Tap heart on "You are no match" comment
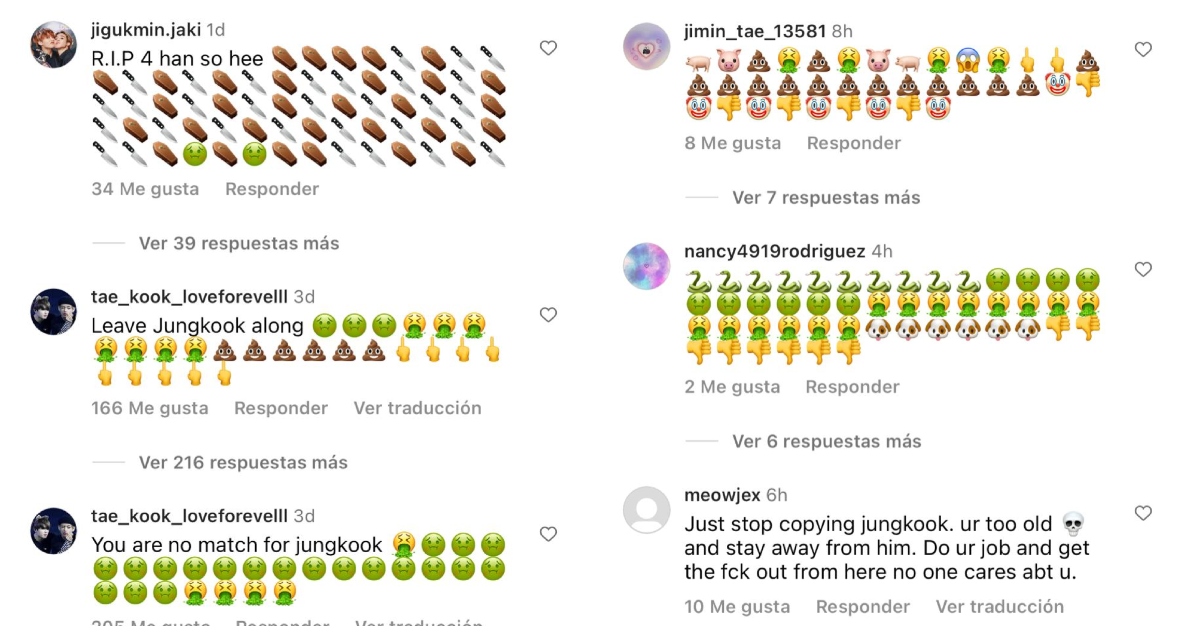 [548, 534]
